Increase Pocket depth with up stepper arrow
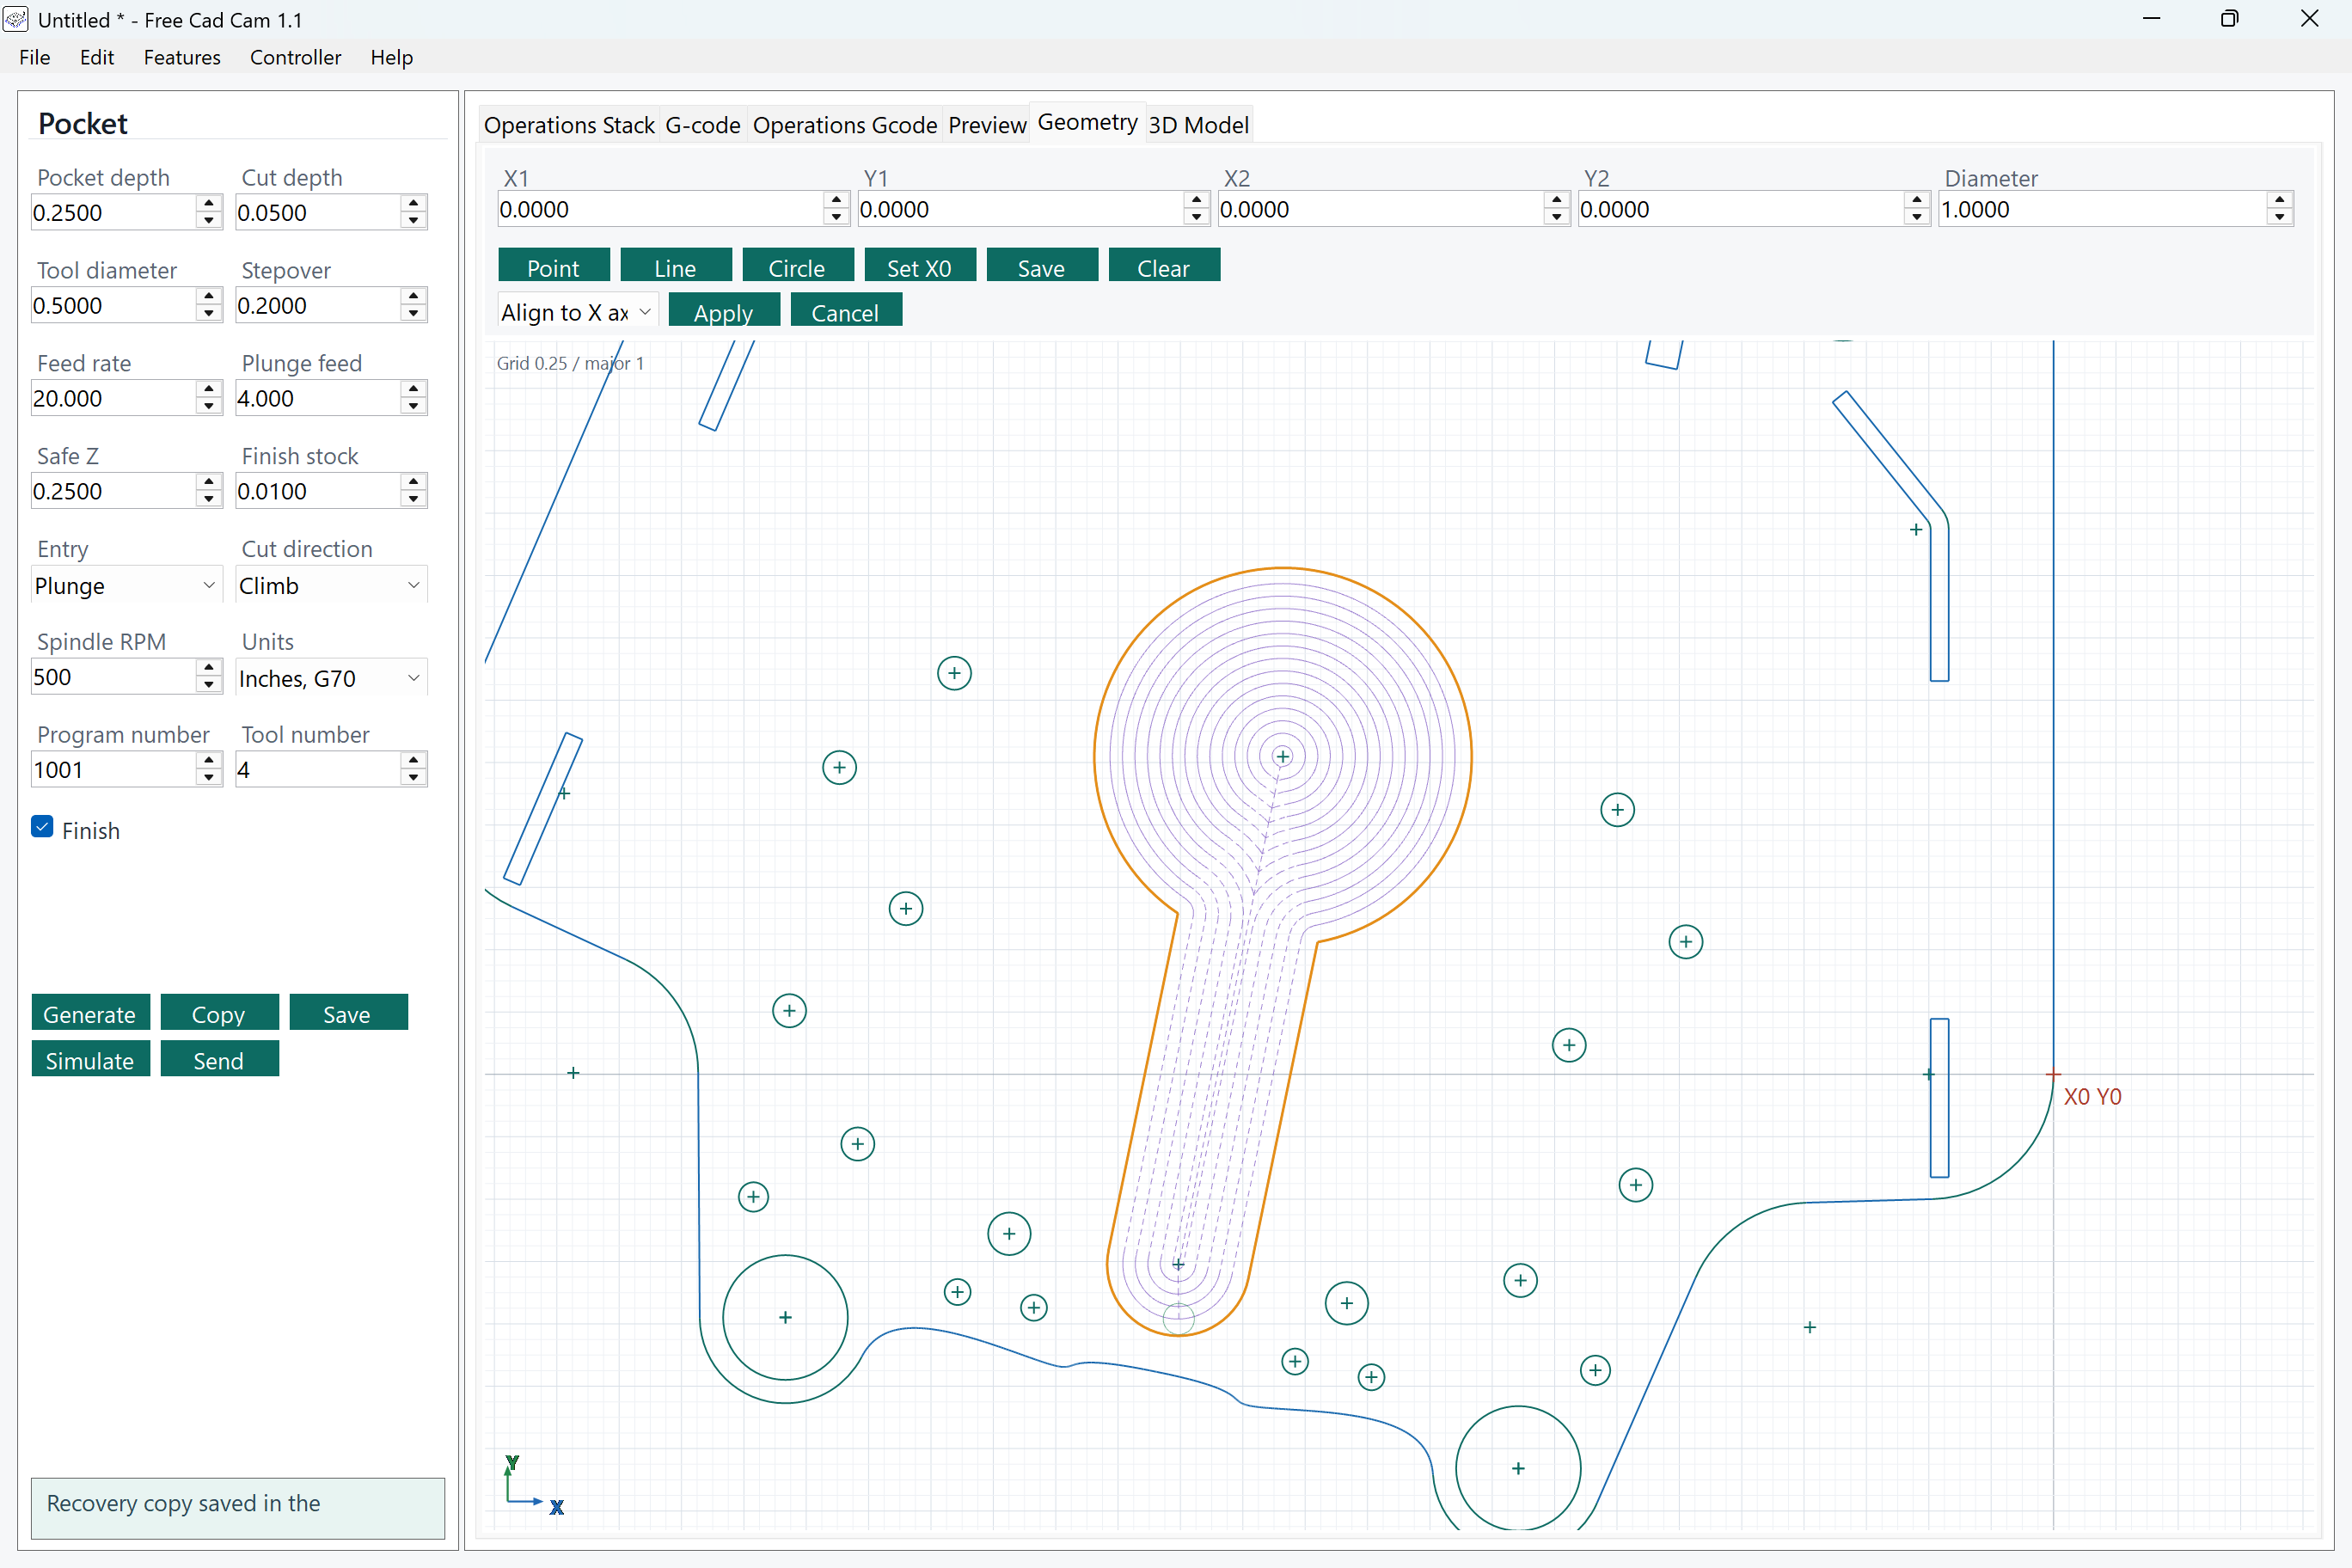The width and height of the screenshot is (2352, 1568). [209, 203]
